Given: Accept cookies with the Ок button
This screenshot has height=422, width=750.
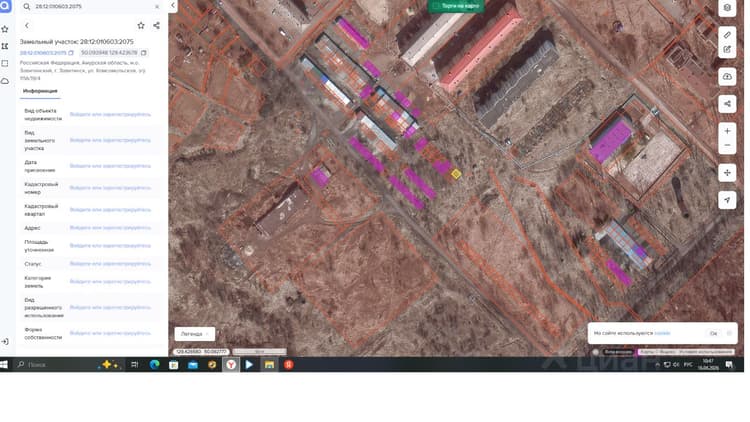Looking at the screenshot, I should coord(713,333).
